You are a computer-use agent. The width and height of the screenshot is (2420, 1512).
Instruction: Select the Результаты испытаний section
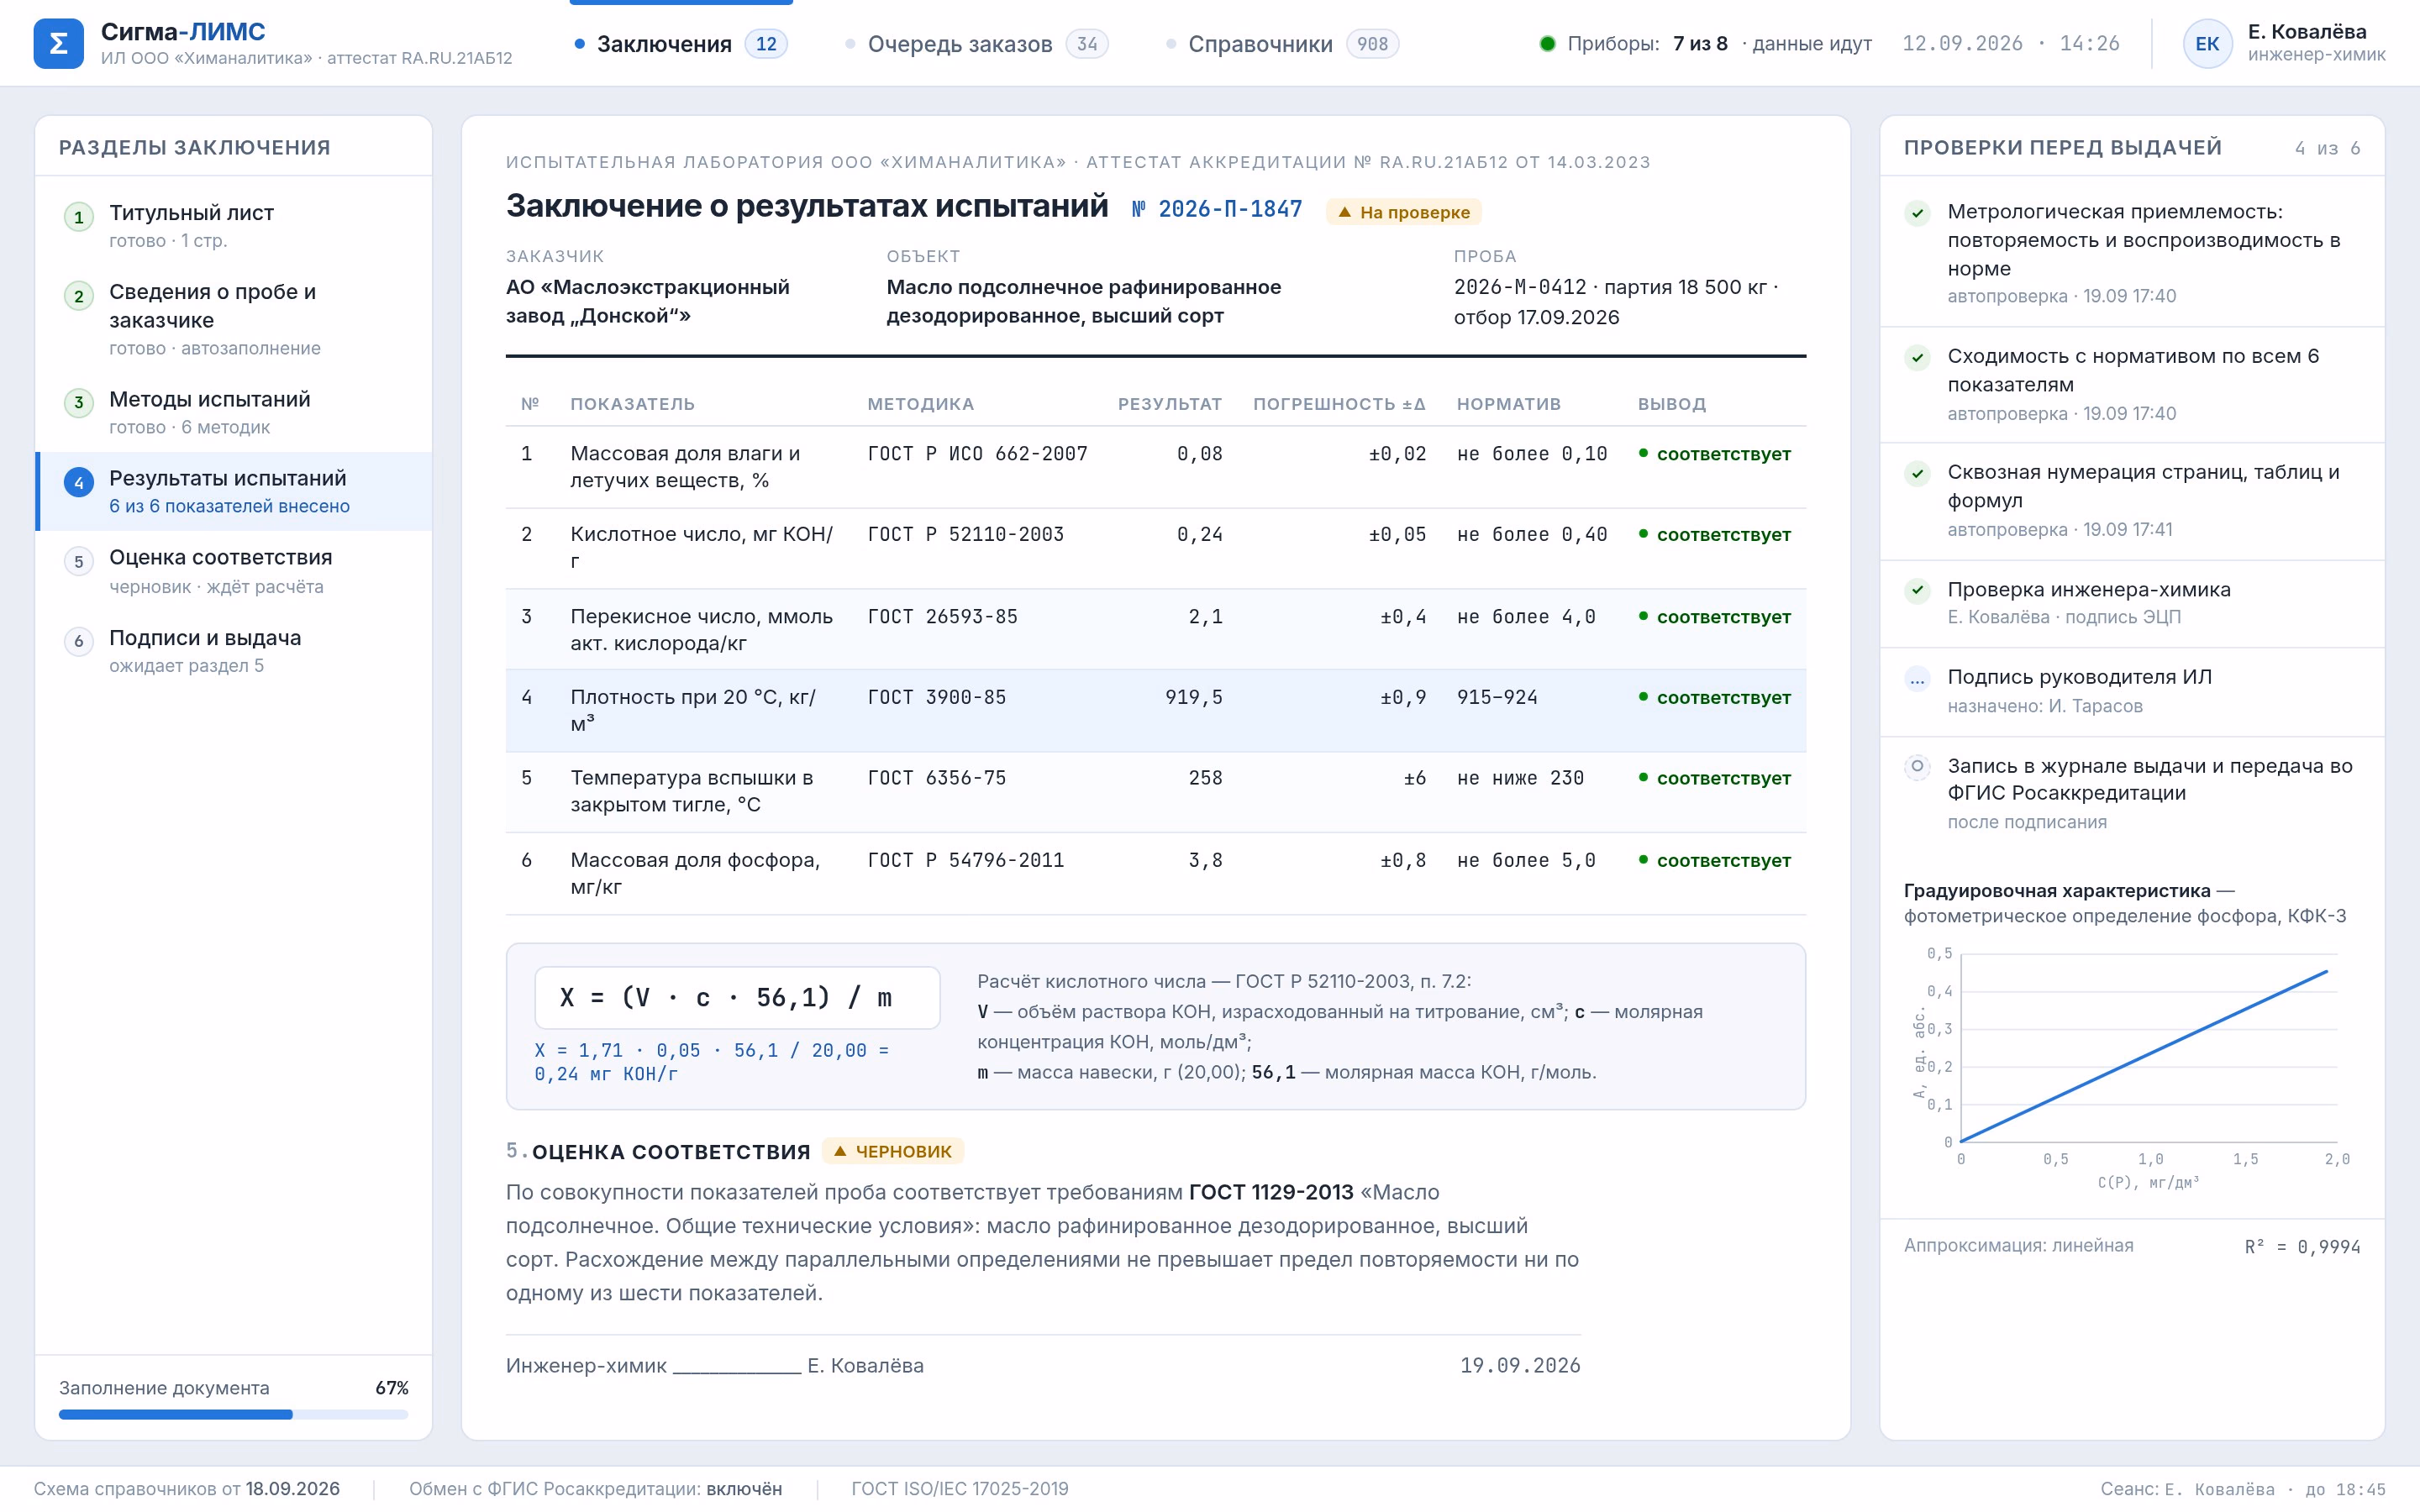(234, 491)
